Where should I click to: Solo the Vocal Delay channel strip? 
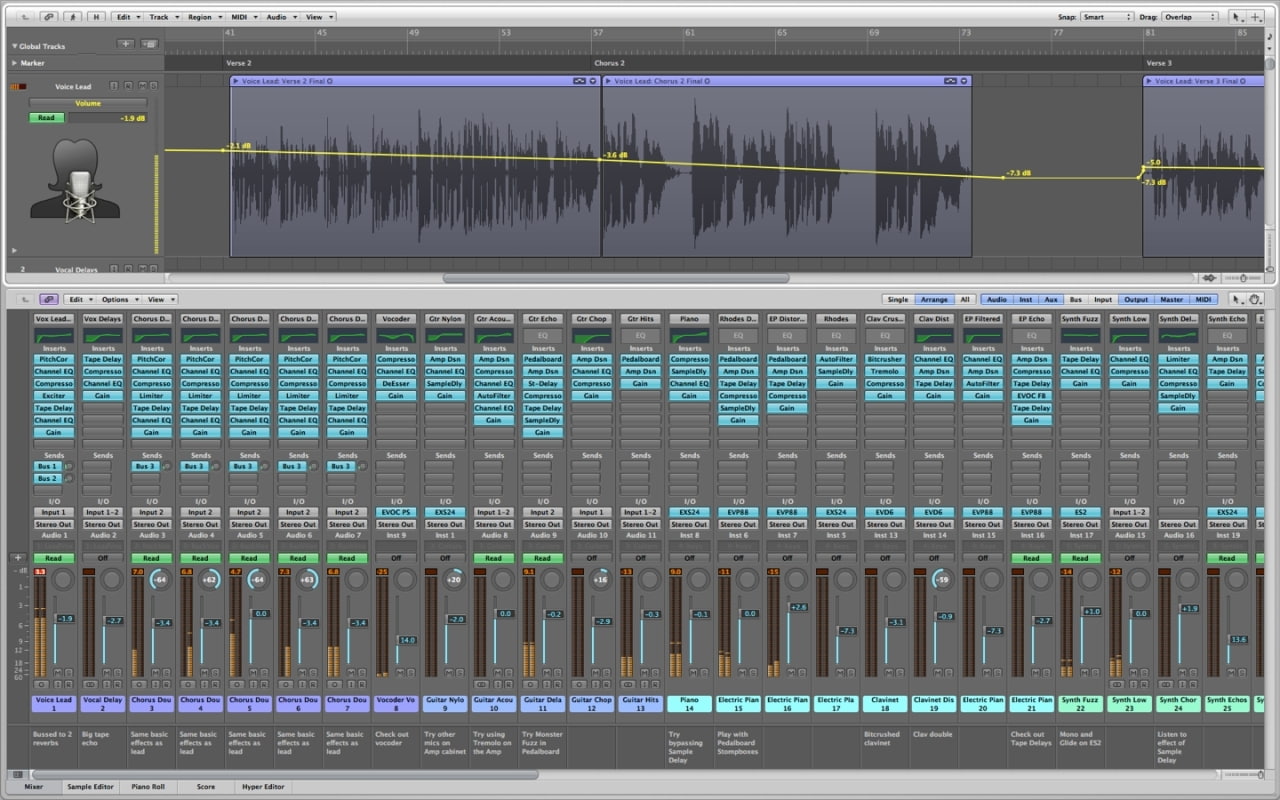pos(117,672)
